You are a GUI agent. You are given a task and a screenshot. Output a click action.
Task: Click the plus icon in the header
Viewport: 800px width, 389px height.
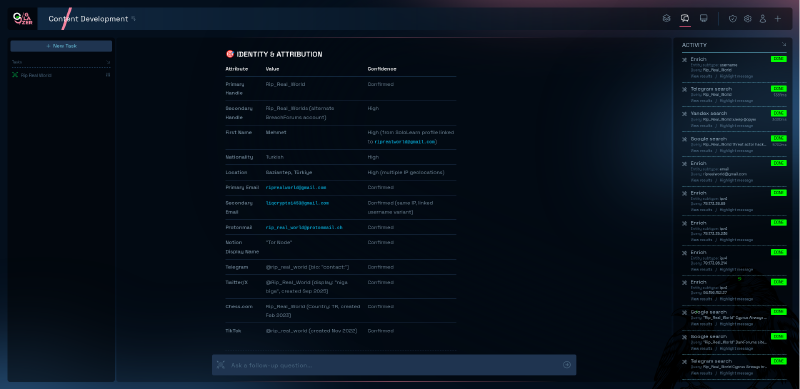778,19
